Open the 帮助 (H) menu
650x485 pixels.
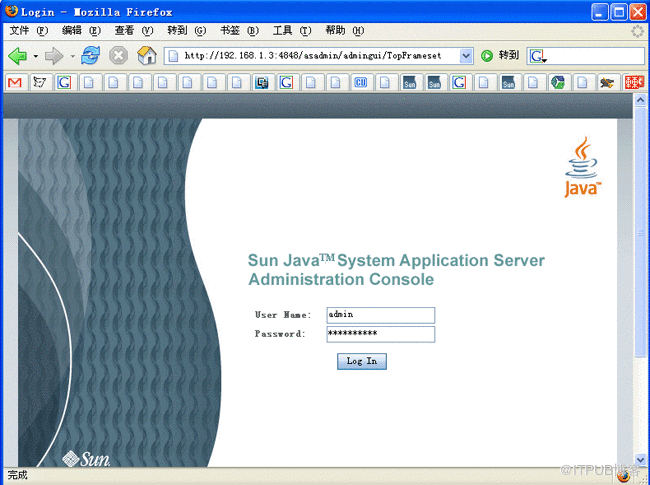[x=345, y=31]
